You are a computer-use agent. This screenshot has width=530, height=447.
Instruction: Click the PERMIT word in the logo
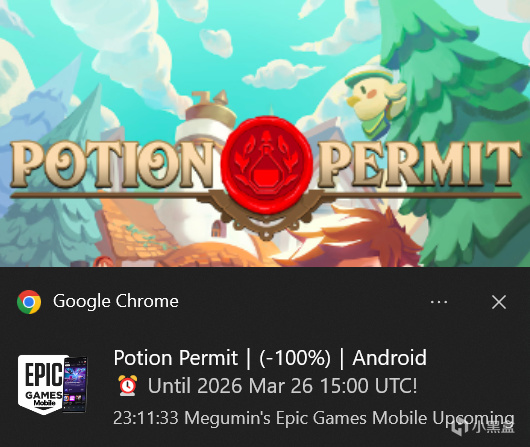[419, 164]
